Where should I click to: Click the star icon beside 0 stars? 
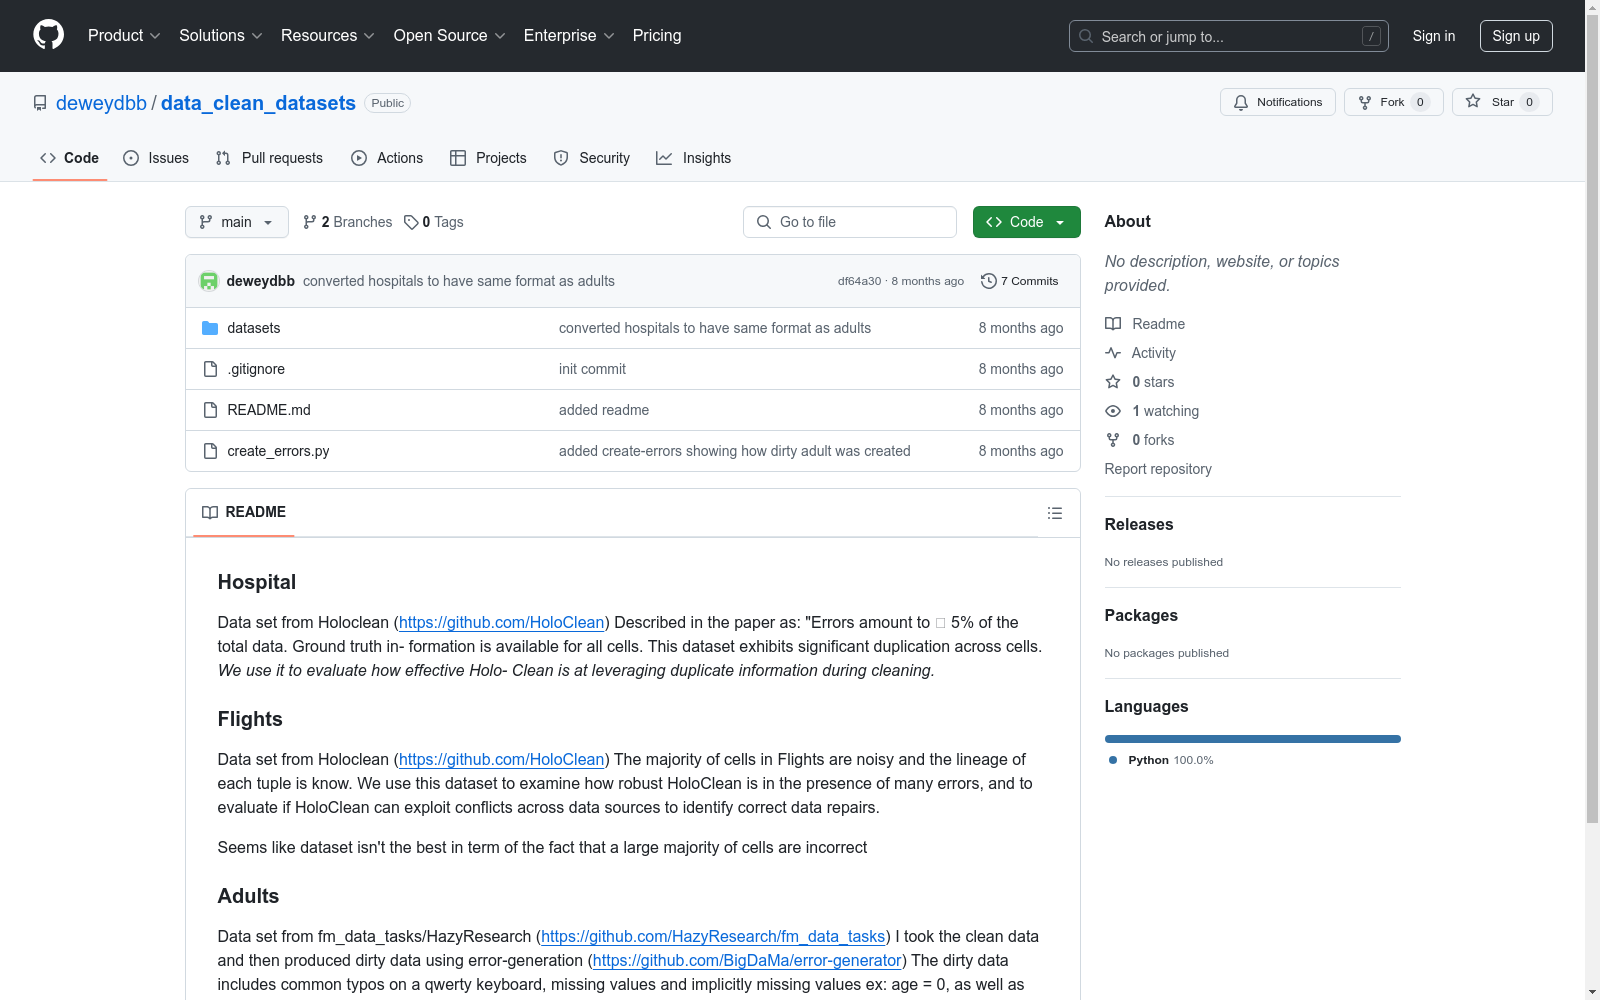[1113, 382]
